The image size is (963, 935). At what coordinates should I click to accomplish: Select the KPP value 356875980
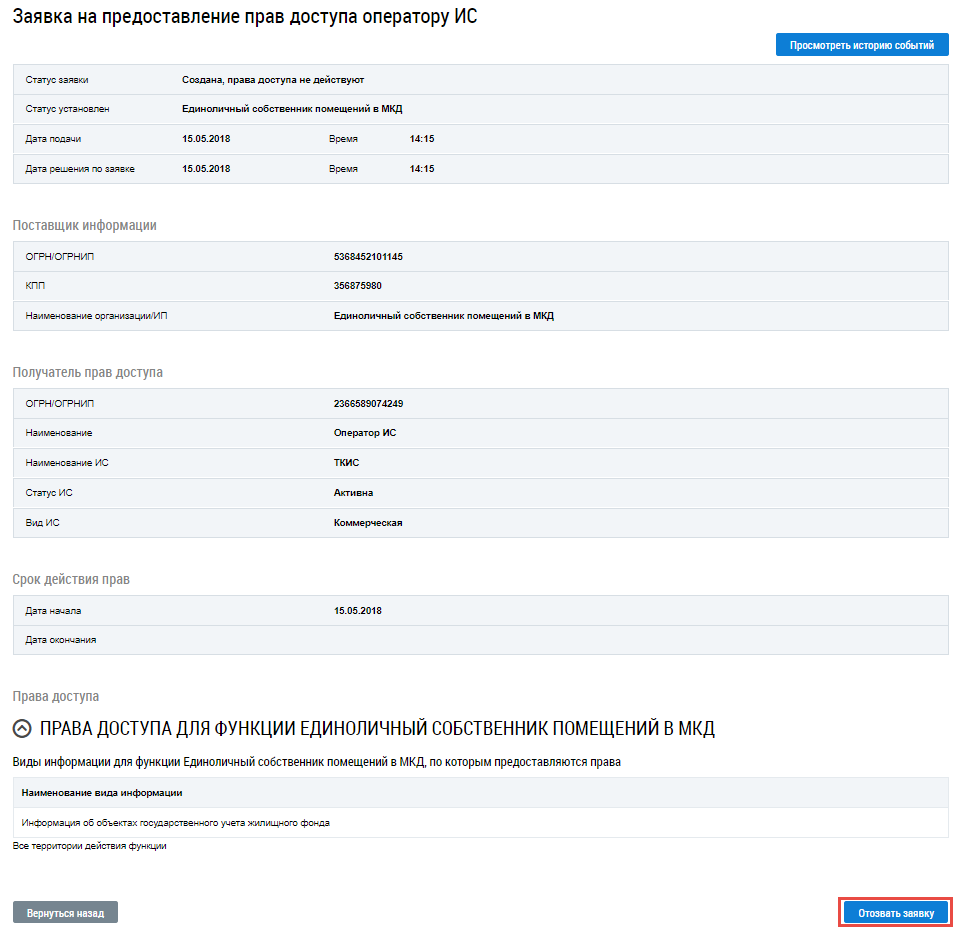pos(358,286)
